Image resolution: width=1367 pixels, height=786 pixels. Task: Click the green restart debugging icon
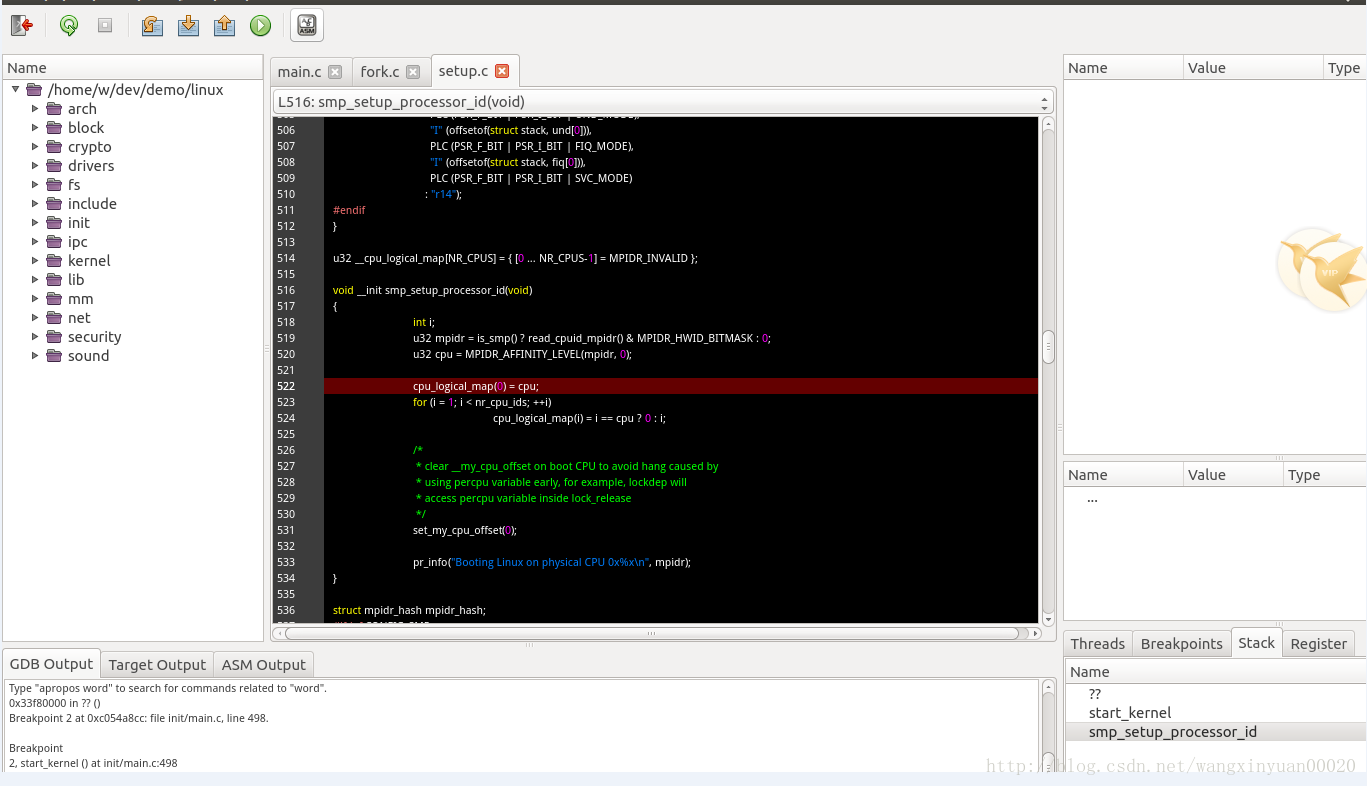[x=69, y=26]
